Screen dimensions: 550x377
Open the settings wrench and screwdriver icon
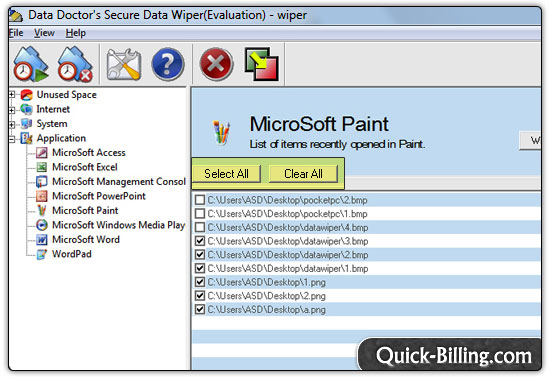(x=124, y=65)
